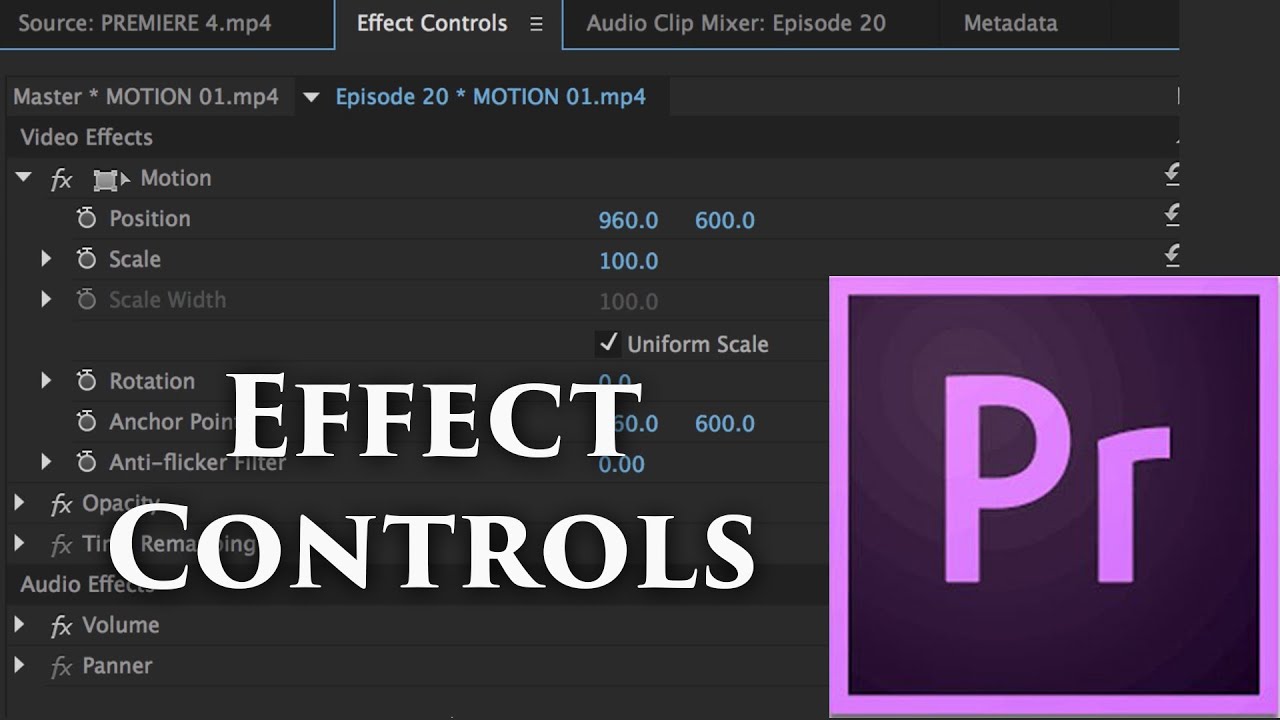The image size is (1280, 720).
Task: Expand the Time Remapping effect
Action: [x=19, y=544]
